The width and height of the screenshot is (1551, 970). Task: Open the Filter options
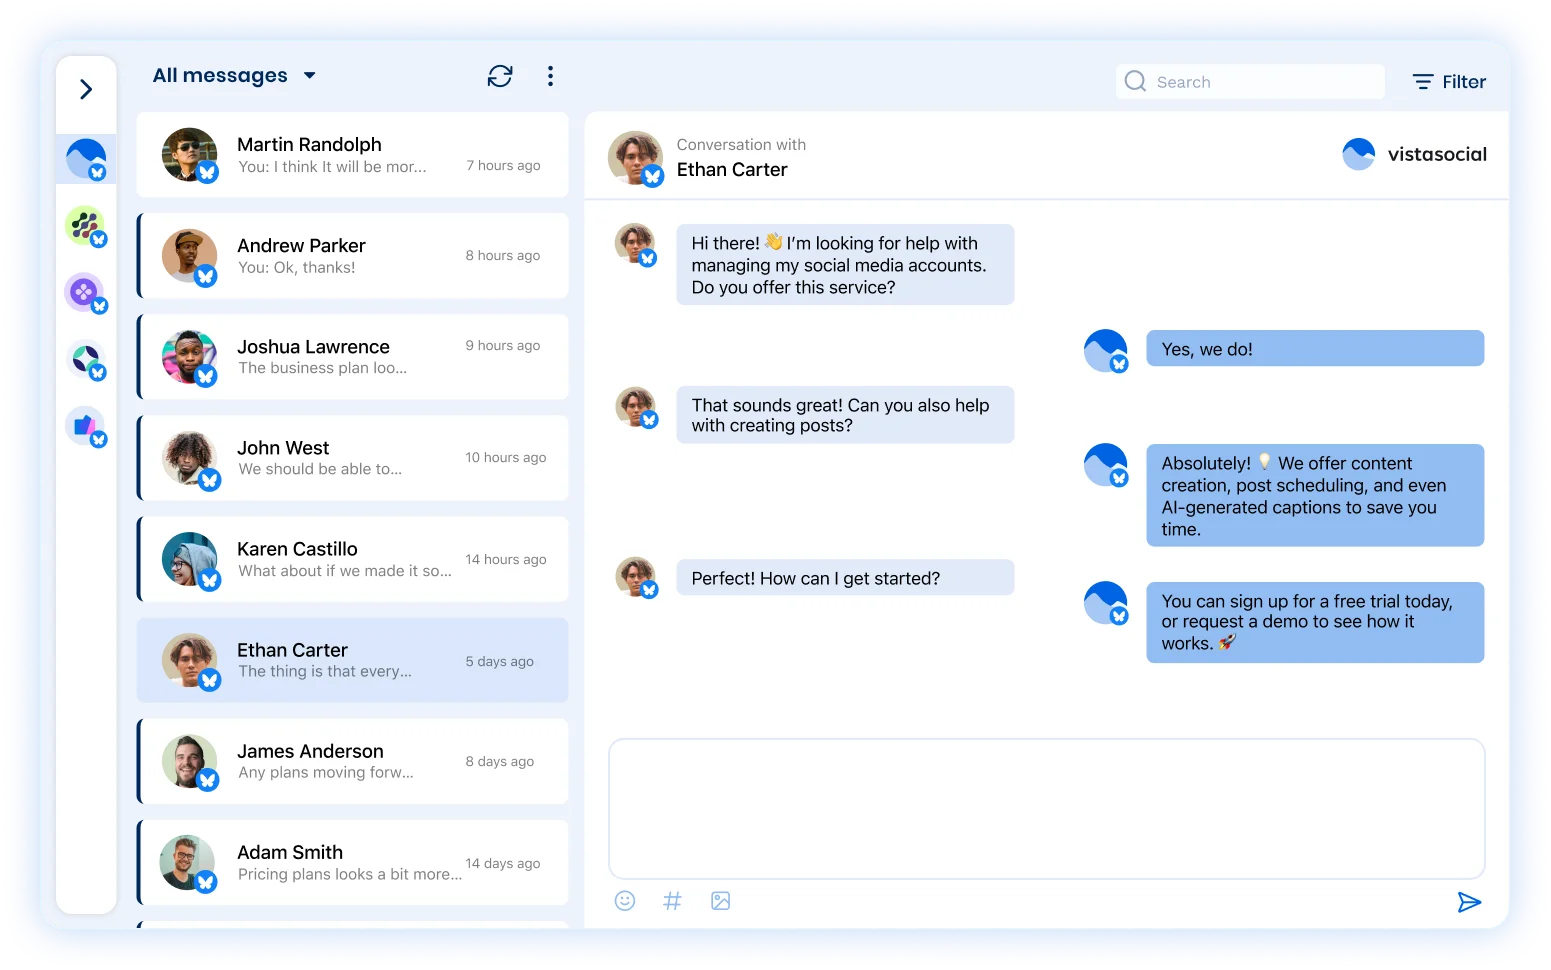[1447, 81]
